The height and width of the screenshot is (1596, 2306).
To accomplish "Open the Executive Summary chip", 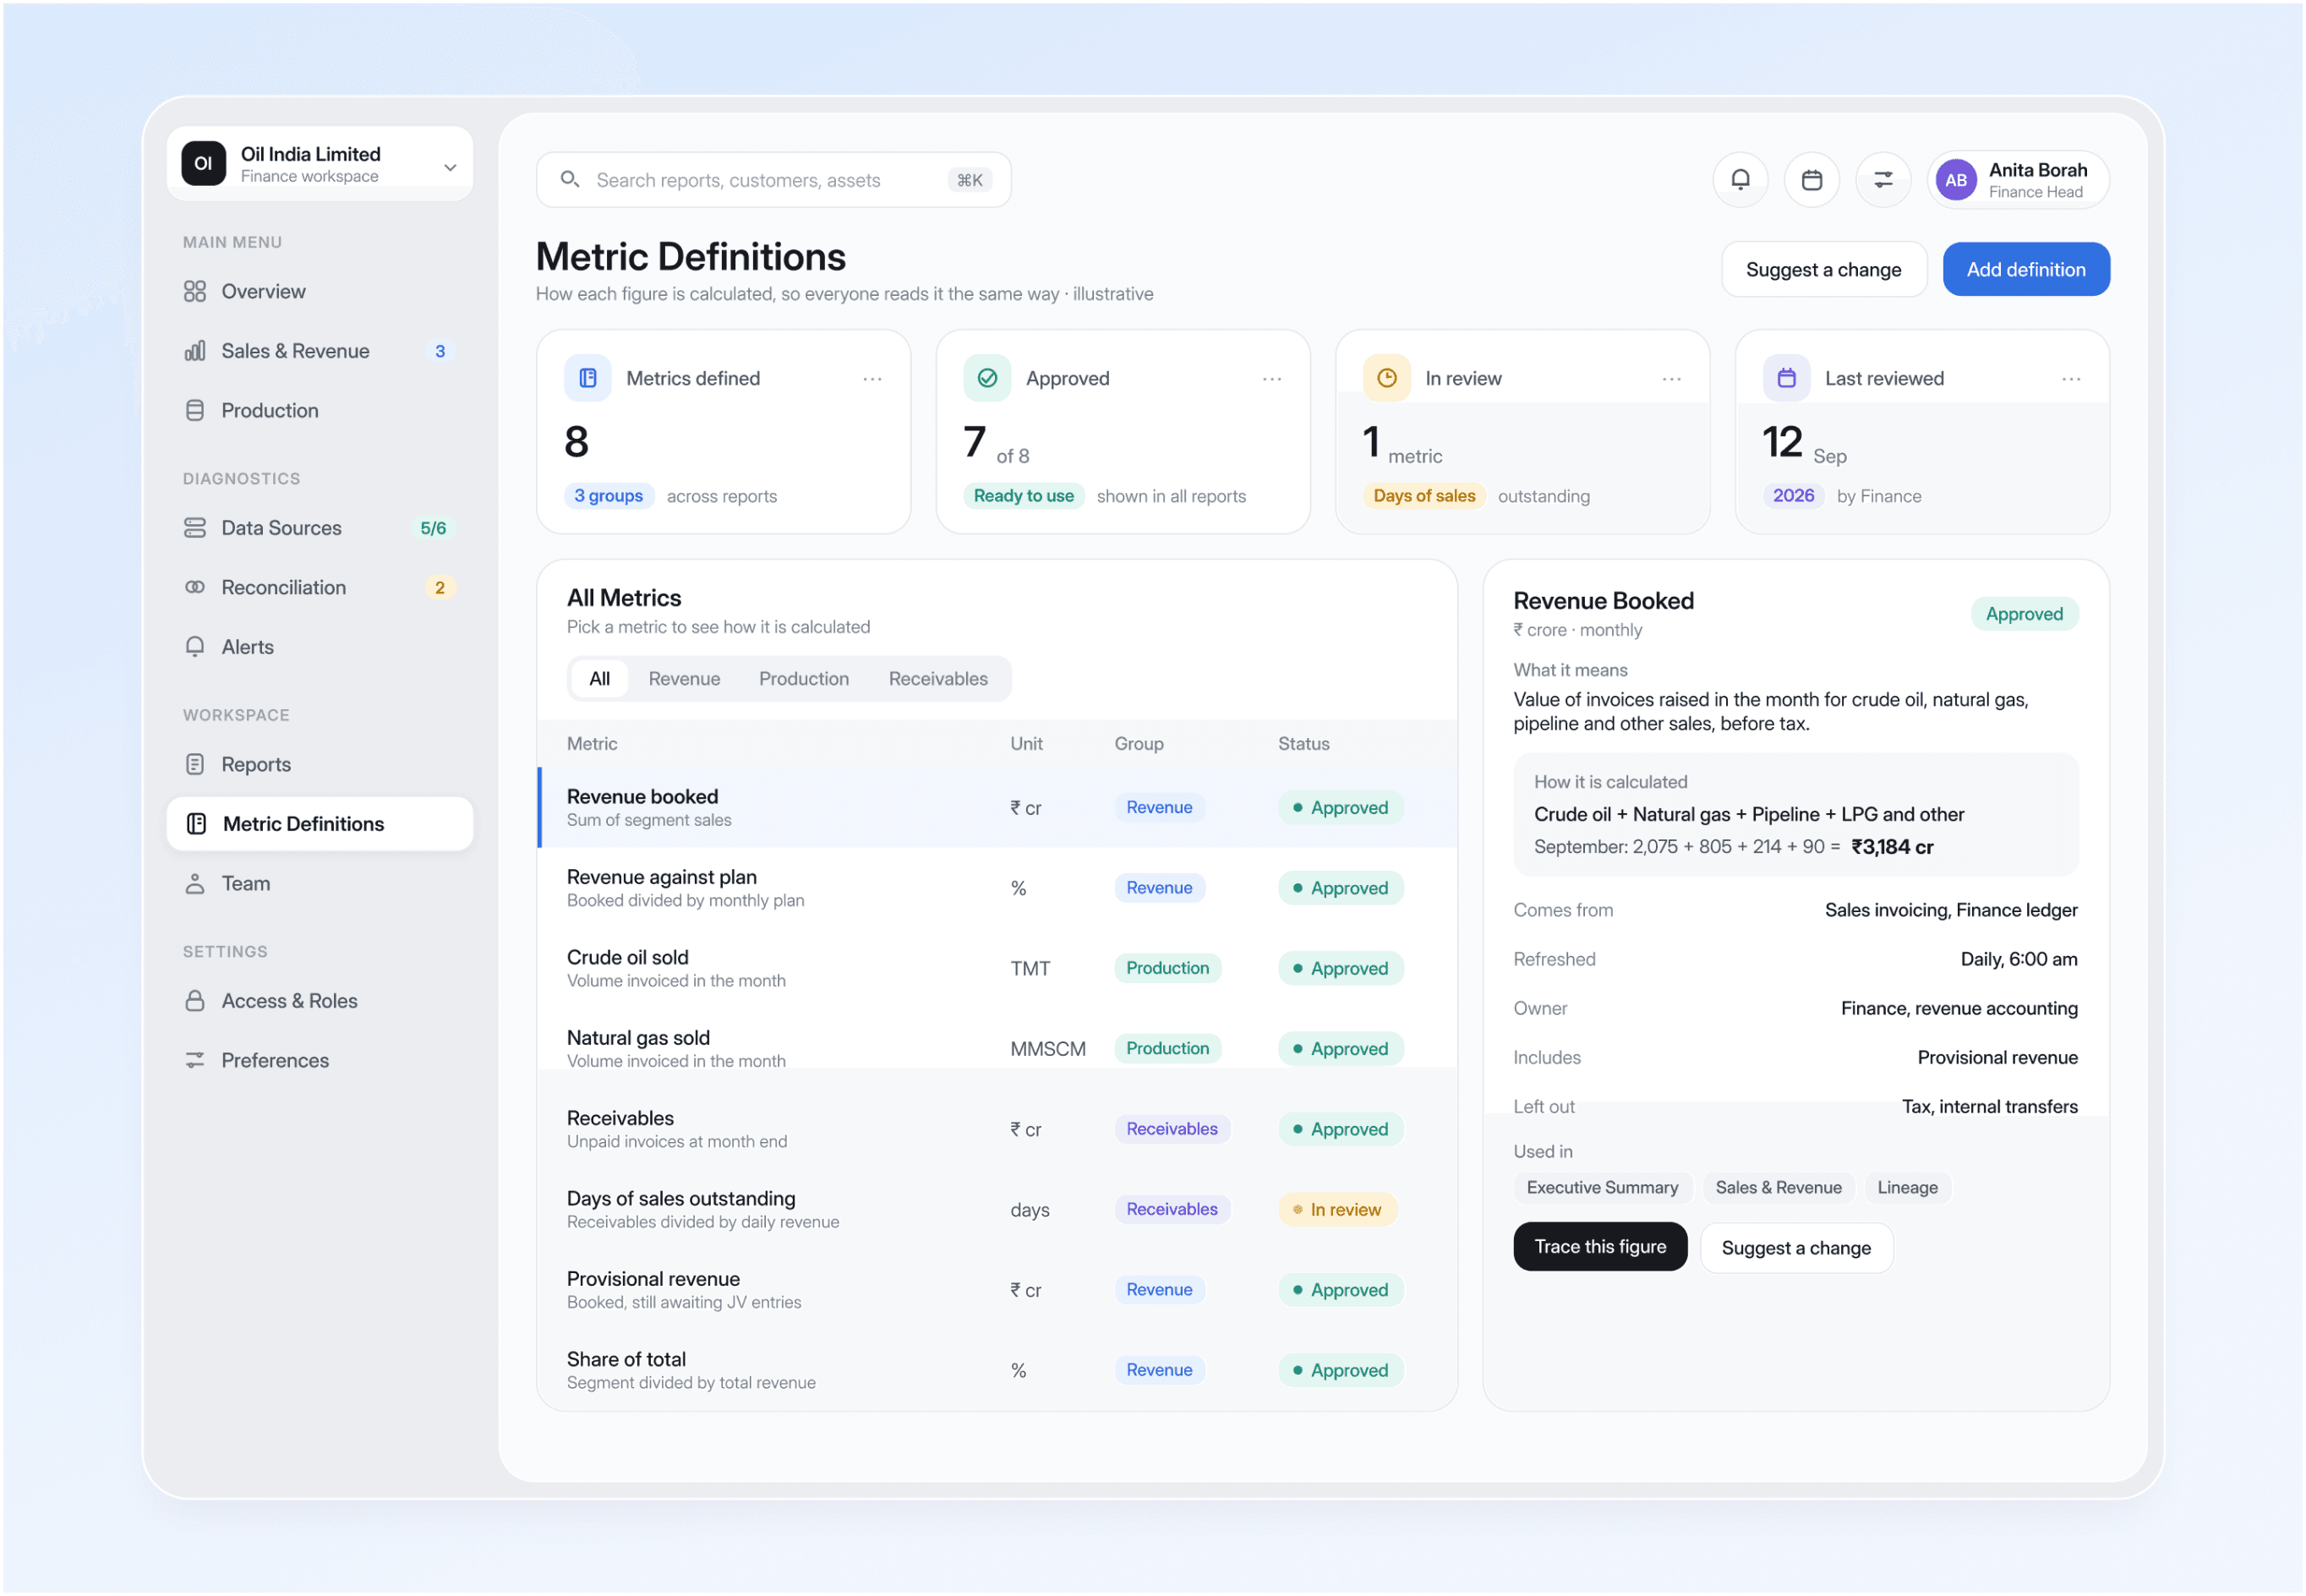I will pos(1602,1188).
